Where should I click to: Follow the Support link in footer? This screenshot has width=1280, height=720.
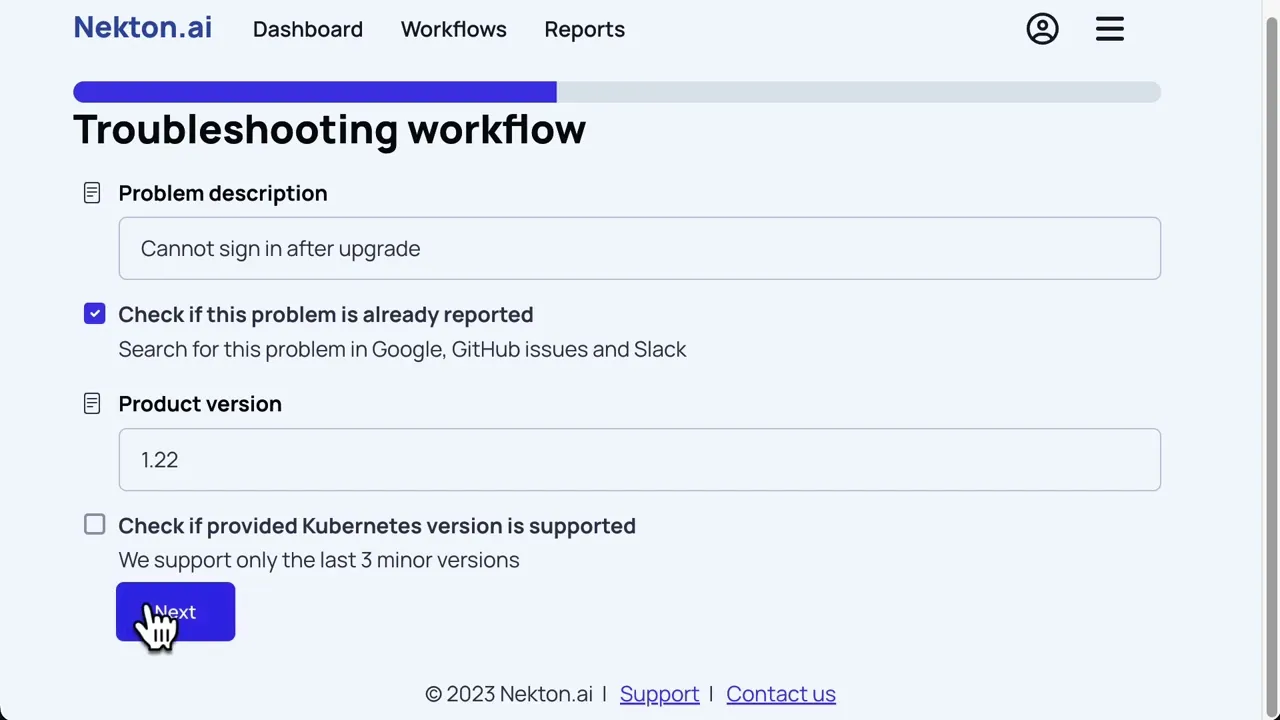[659, 694]
